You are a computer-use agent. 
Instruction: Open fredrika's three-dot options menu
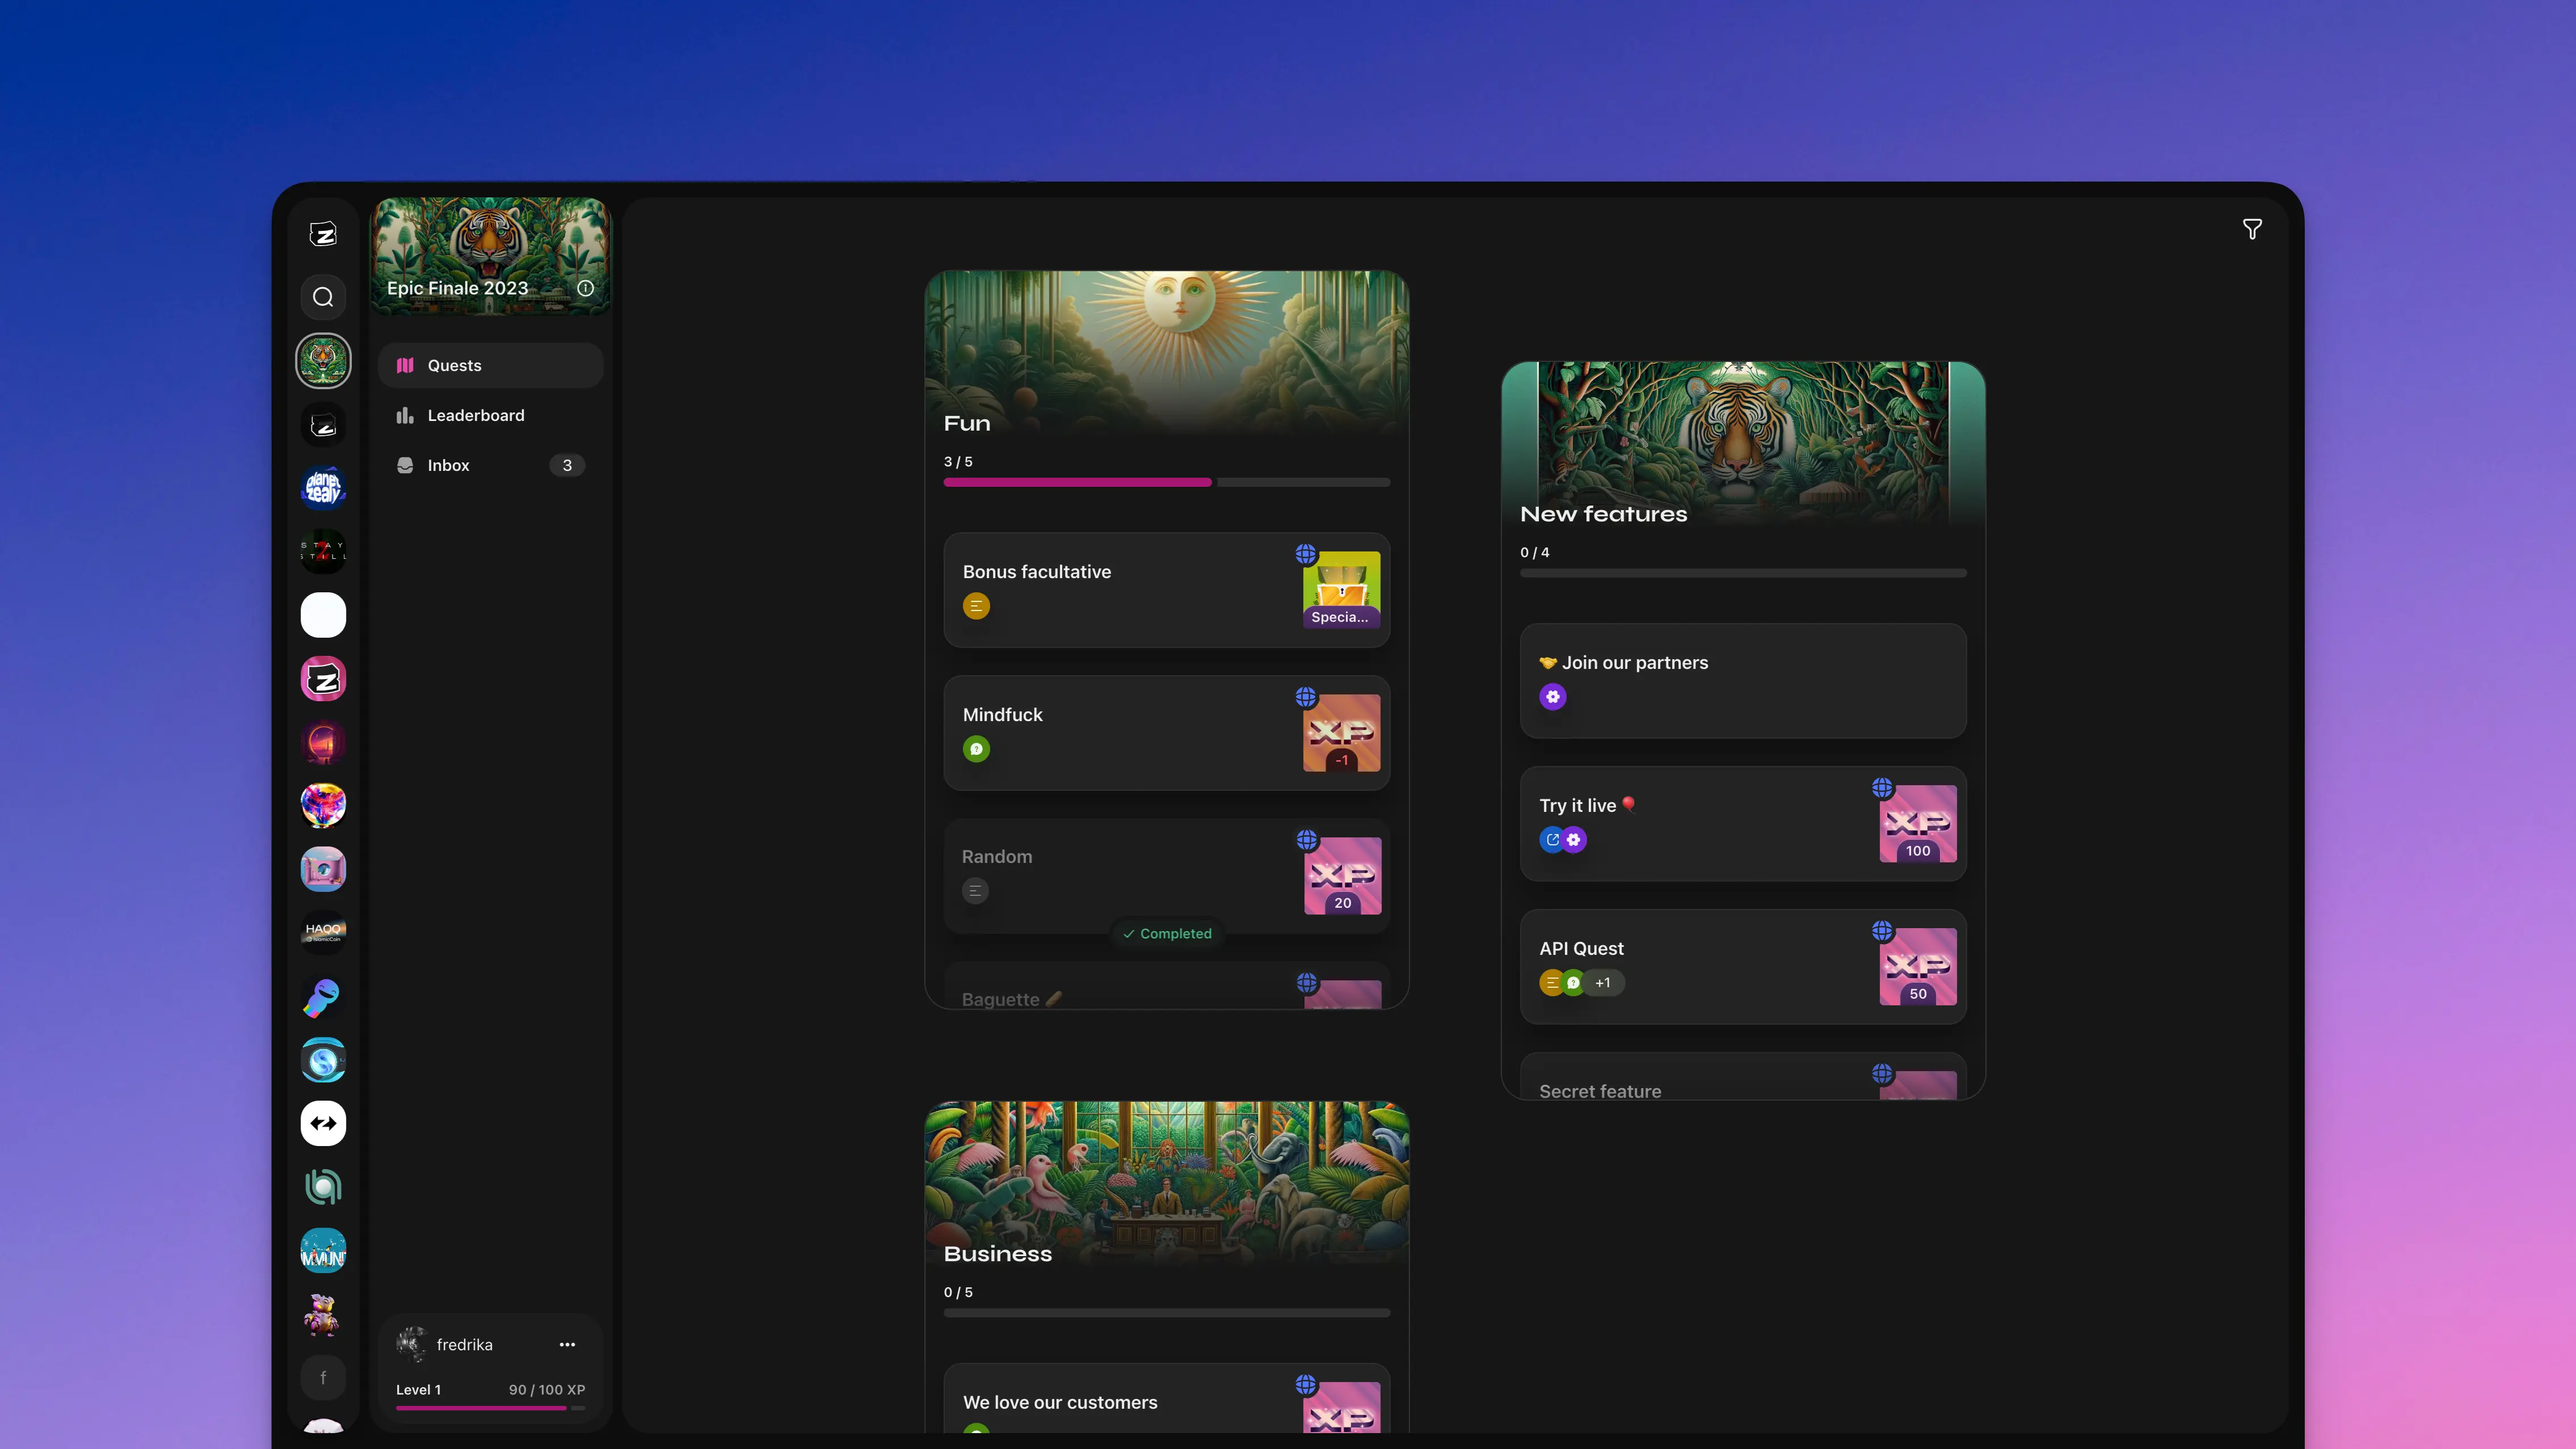(x=567, y=1344)
